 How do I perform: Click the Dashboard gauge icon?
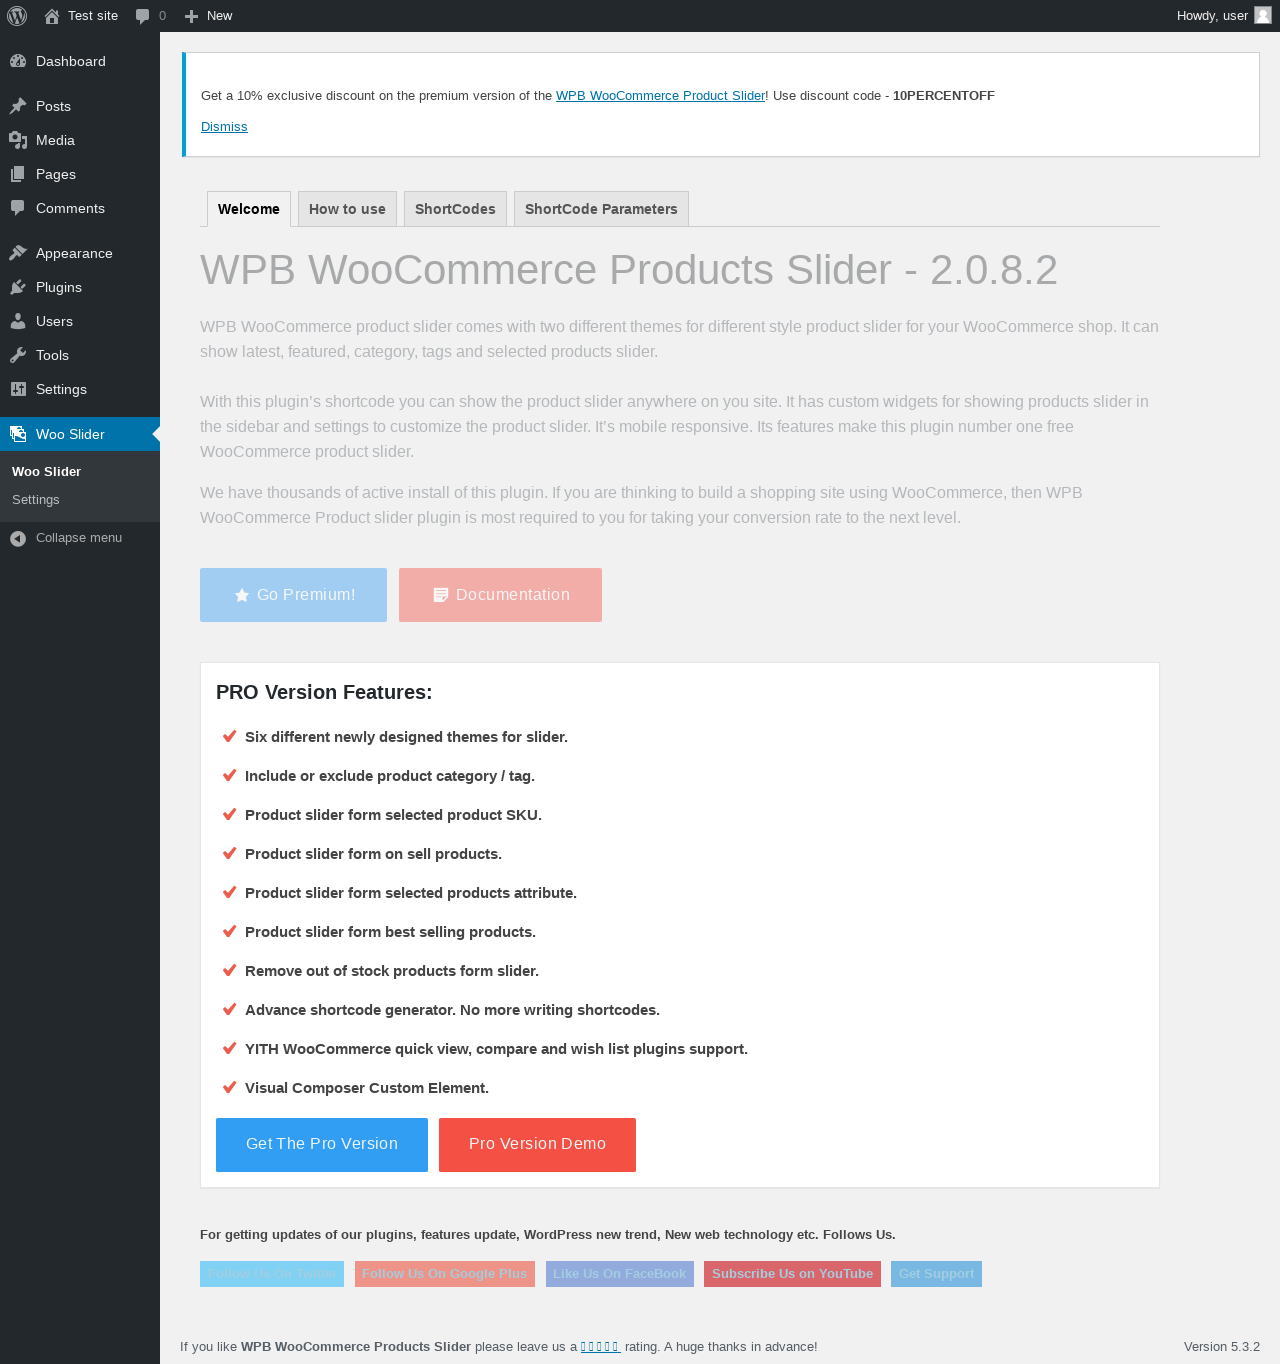pyautogui.click(x=18, y=61)
